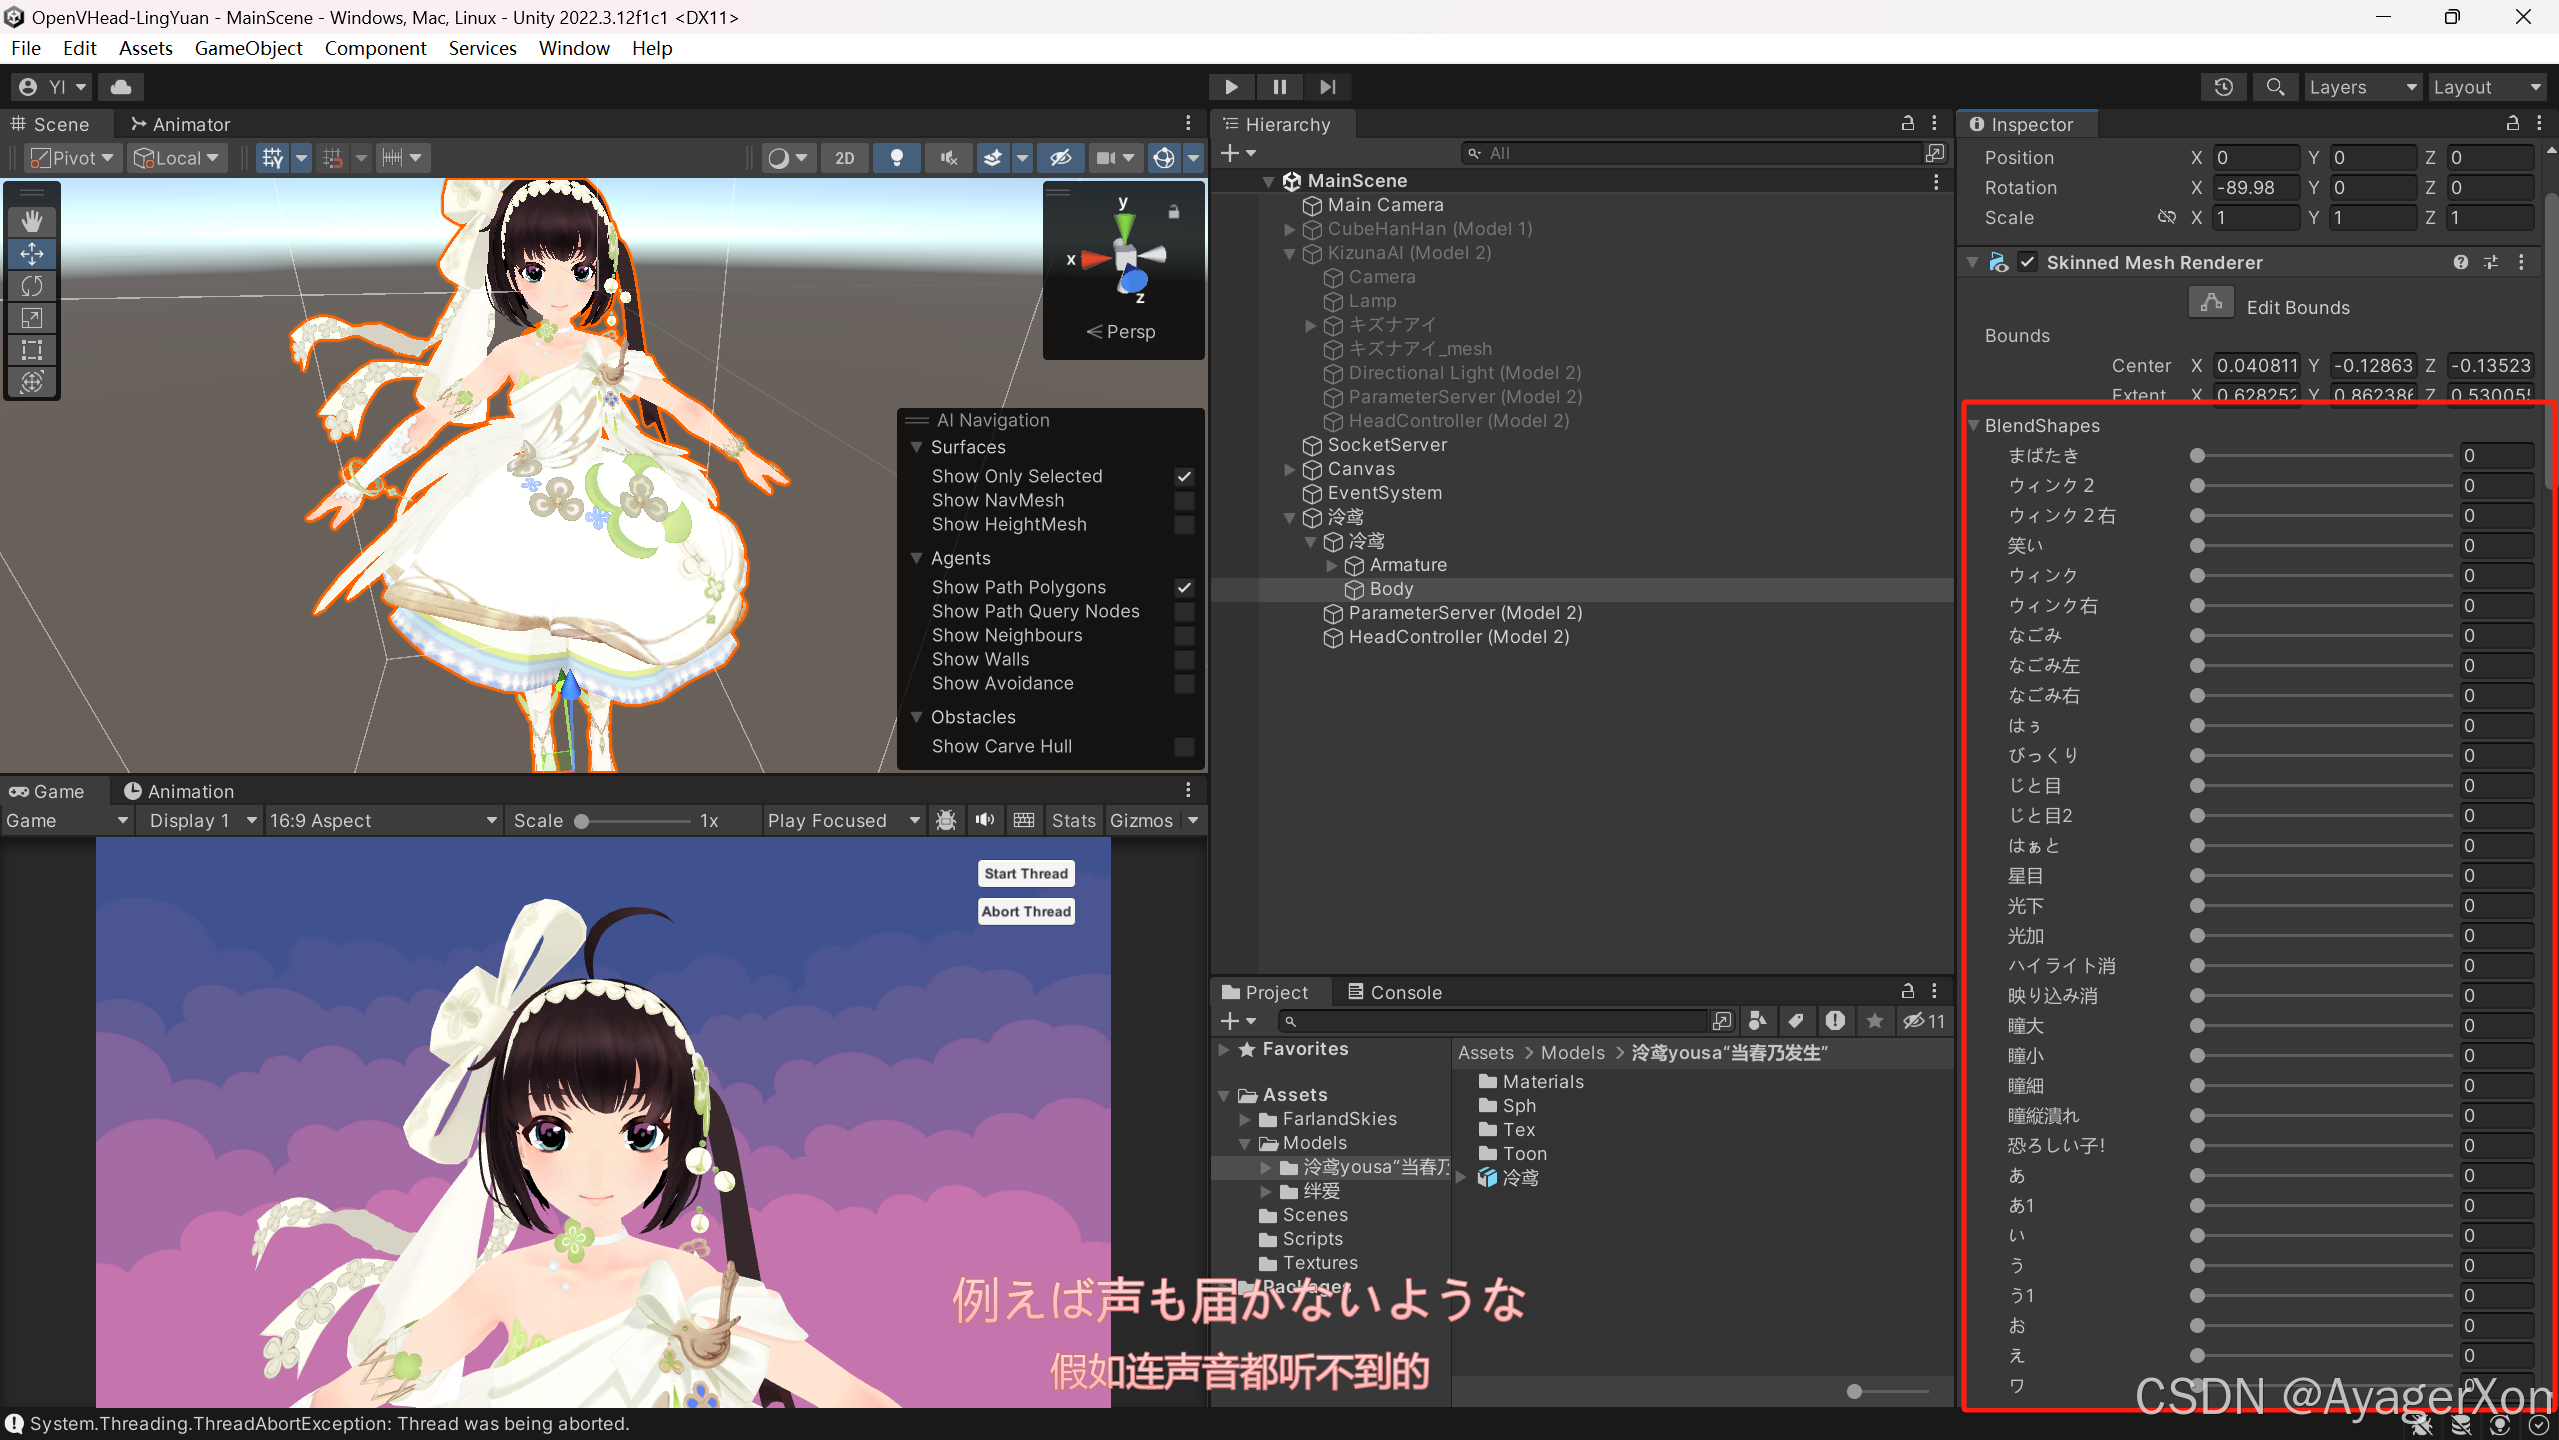Toggle scene audio mute icon
Screen dimensions: 2559x1440
(949, 158)
